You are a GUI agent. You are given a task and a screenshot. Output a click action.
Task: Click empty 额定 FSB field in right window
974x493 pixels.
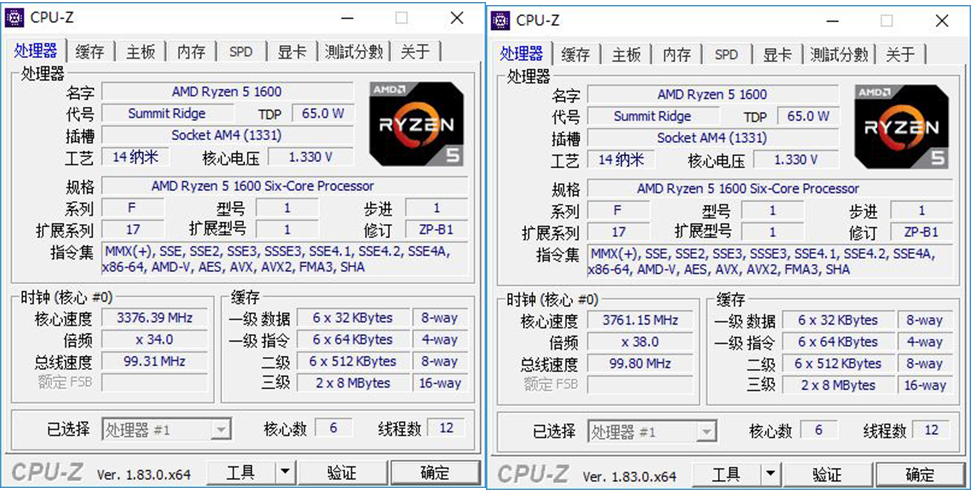(x=640, y=385)
